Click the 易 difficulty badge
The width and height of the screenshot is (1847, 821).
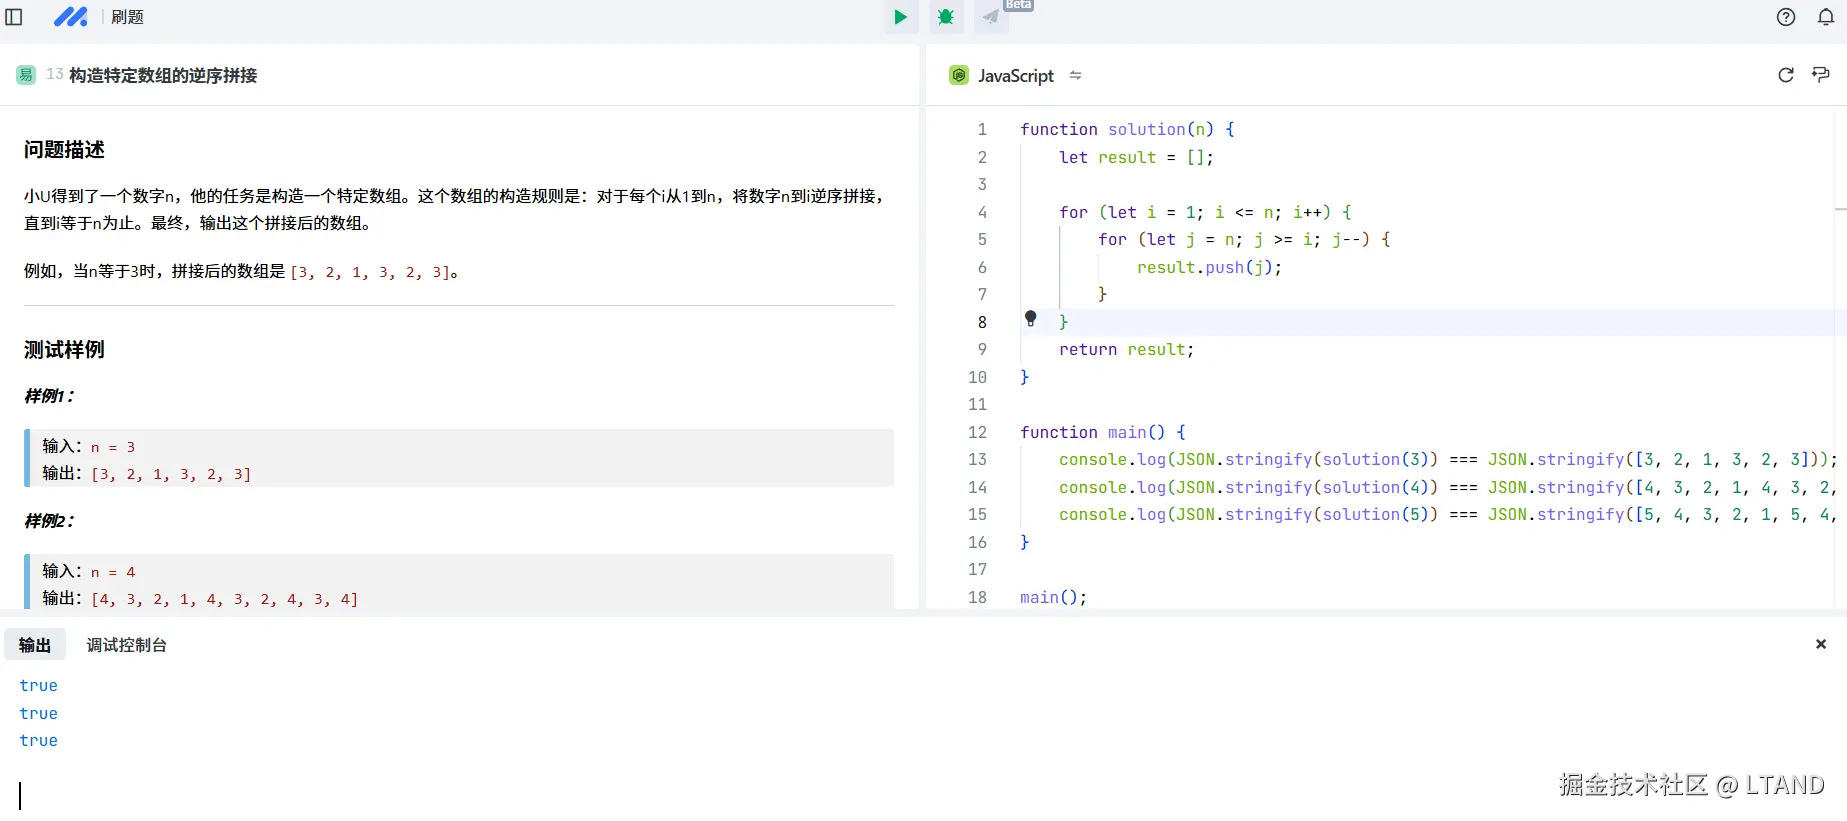pyautogui.click(x=26, y=75)
